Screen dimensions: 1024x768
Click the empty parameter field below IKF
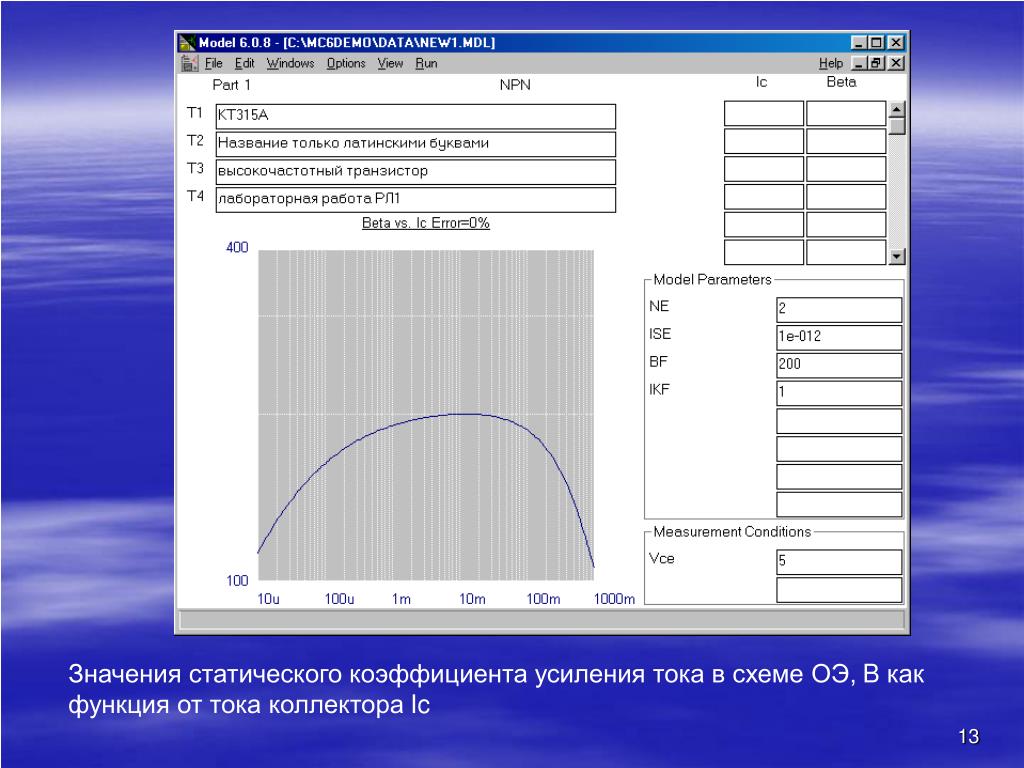pos(839,421)
